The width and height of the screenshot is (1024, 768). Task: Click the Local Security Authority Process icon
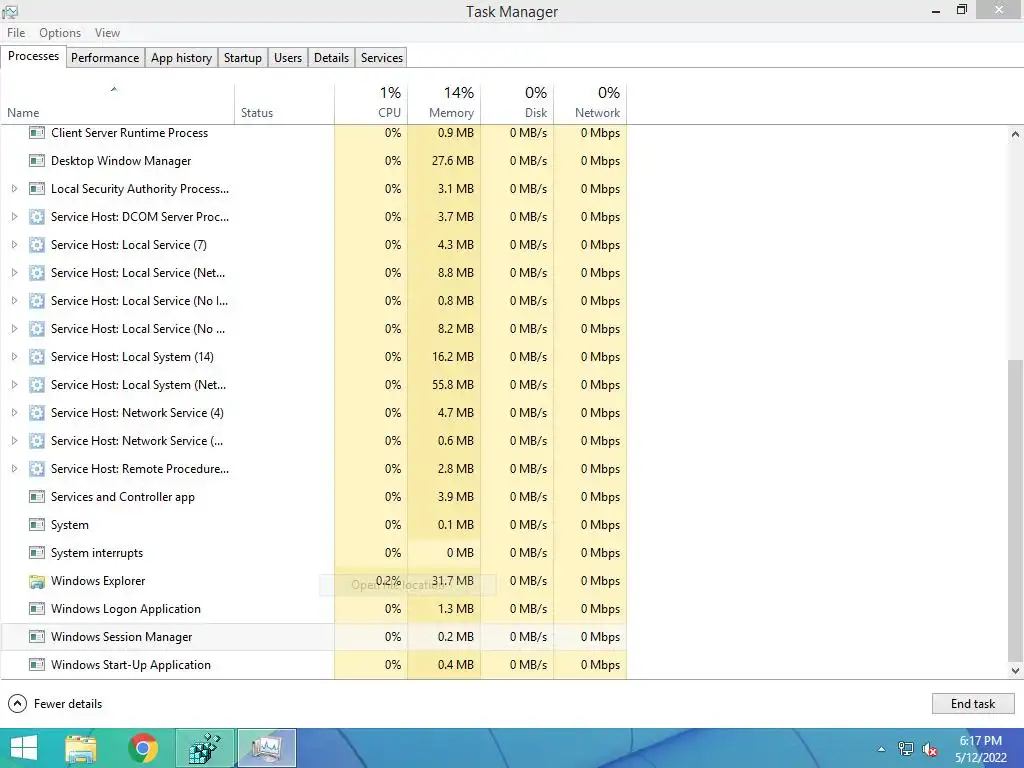(37, 189)
